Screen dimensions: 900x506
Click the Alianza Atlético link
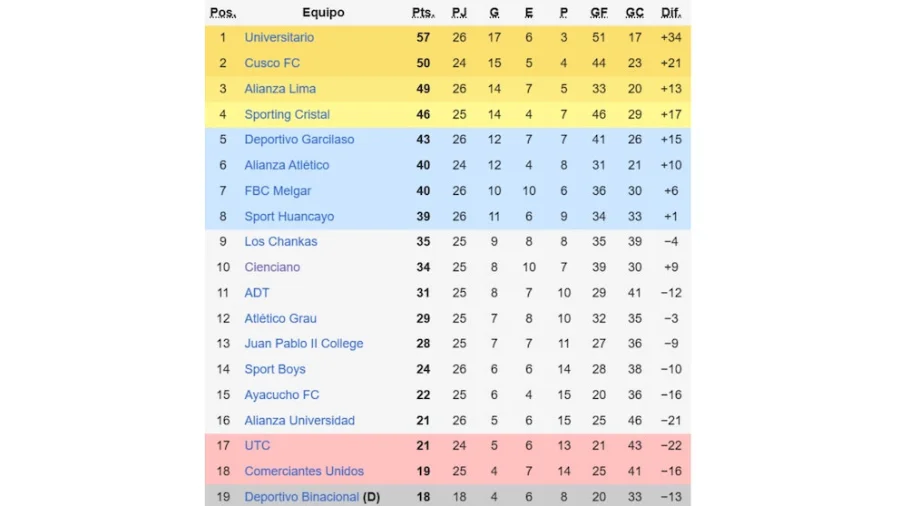tap(287, 166)
